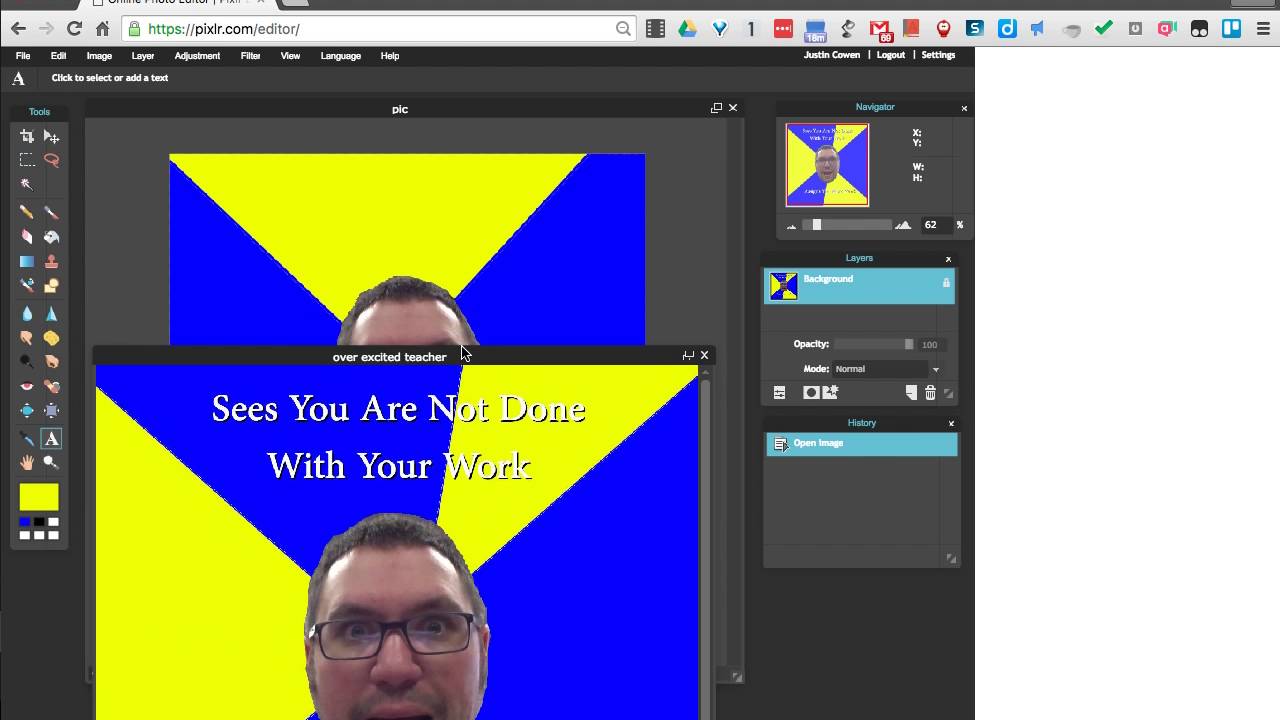Select the Eraser tool
This screenshot has width=1280, height=720.
coord(27,237)
